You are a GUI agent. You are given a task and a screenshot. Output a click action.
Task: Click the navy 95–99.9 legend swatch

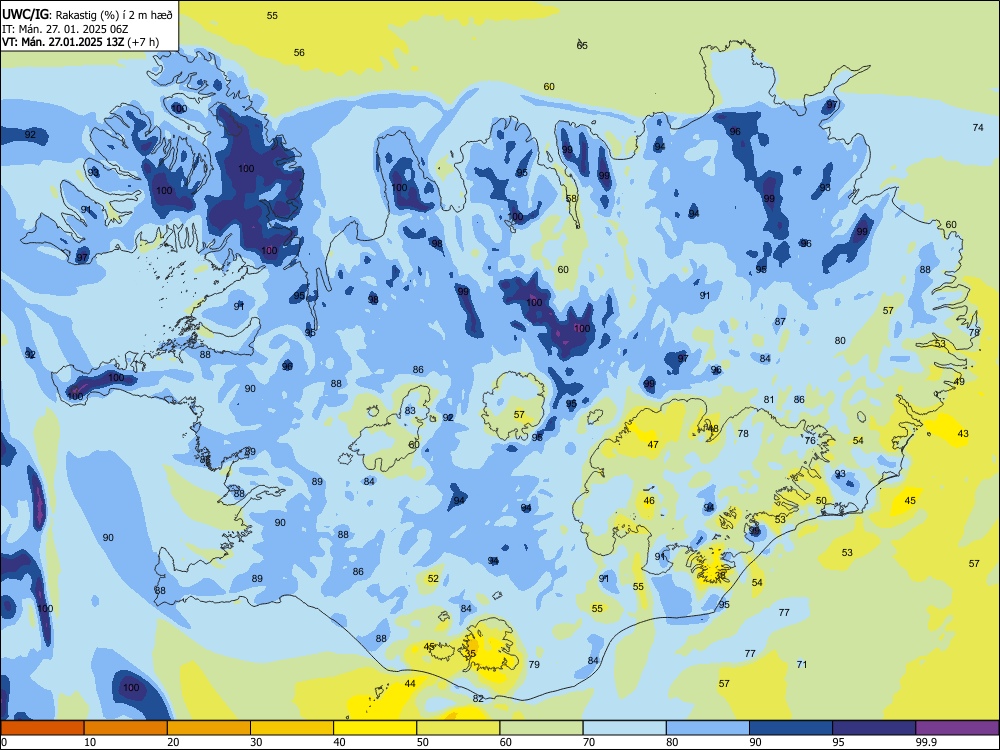pos(874,728)
